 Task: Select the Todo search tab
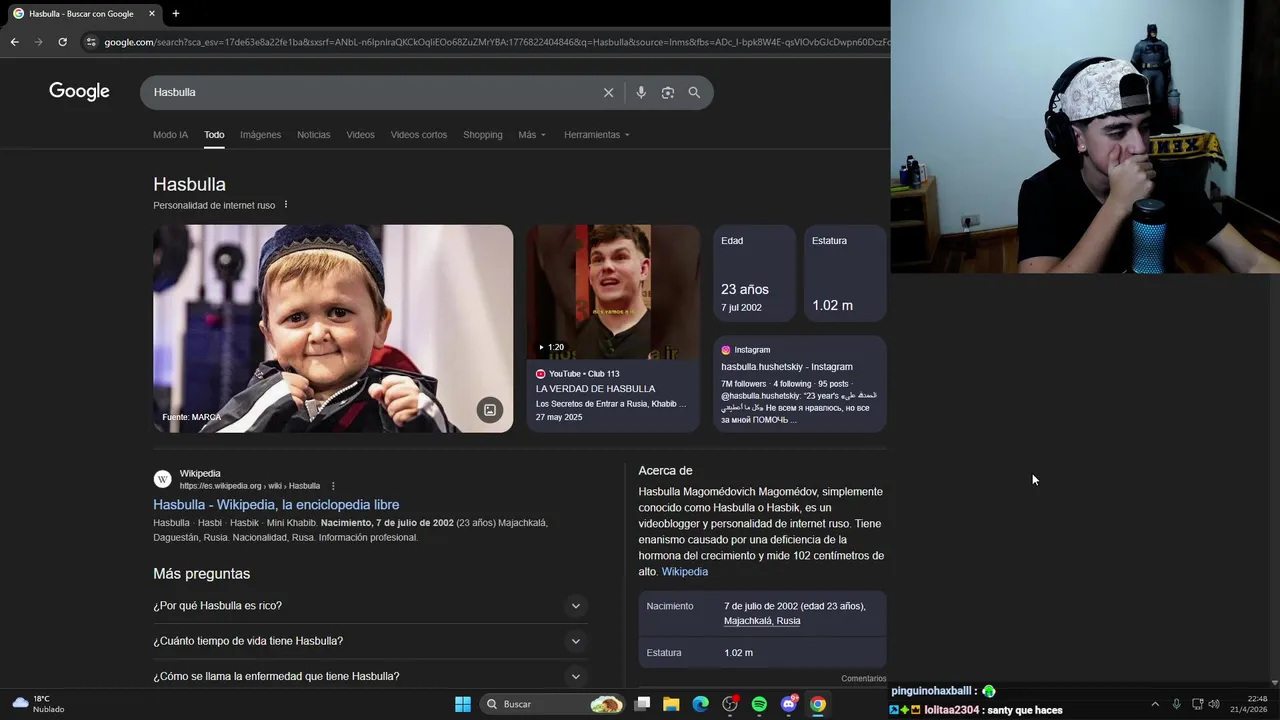pyautogui.click(x=214, y=135)
